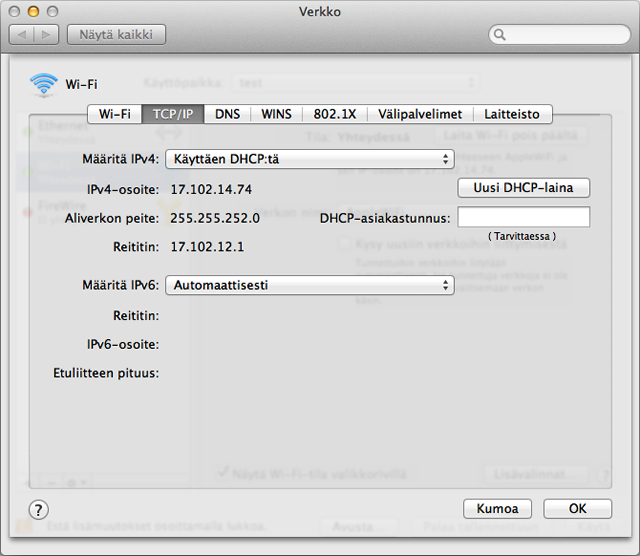
Task: Open the WINS tab
Action: [276, 114]
